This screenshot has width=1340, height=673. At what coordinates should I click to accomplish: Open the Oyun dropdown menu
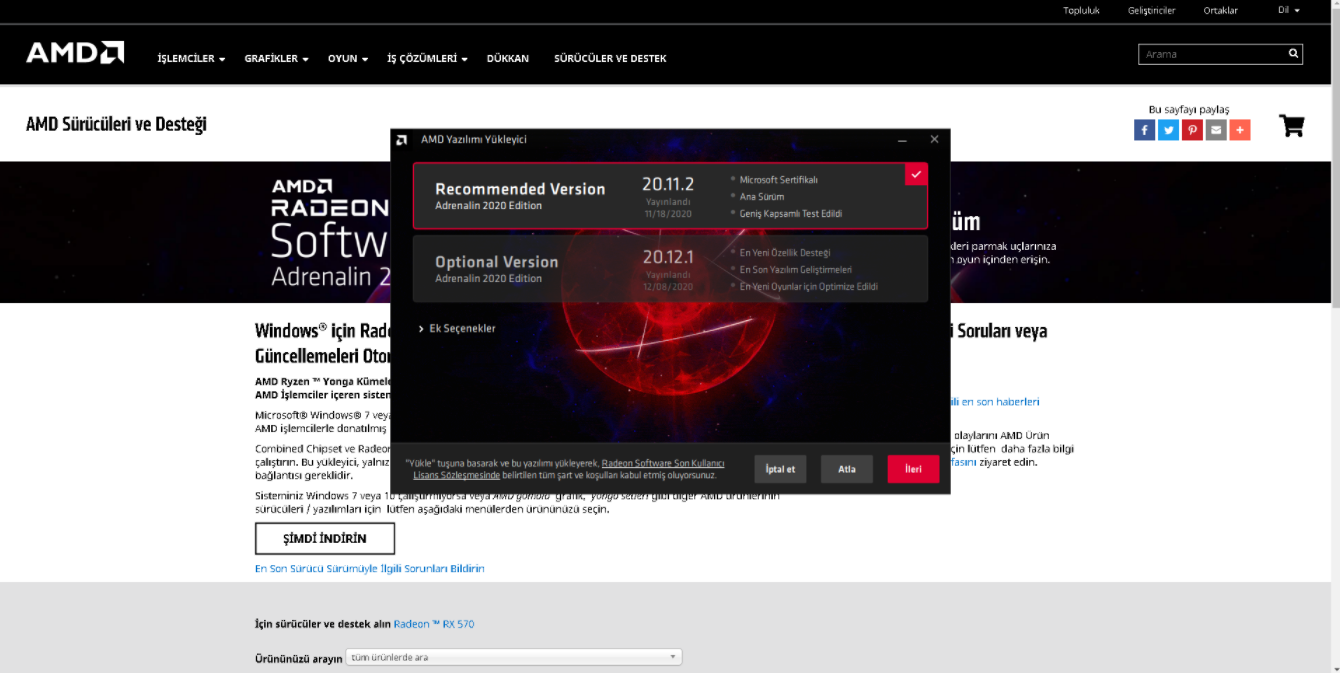pos(348,59)
